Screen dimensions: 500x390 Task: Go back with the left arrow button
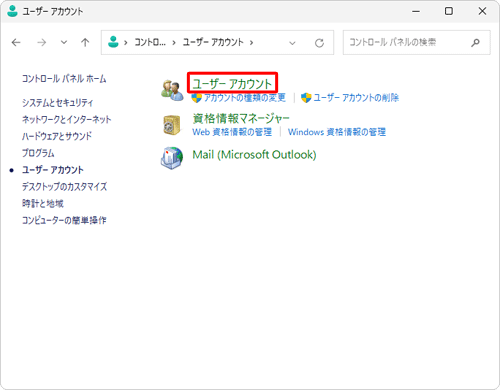coord(16,42)
